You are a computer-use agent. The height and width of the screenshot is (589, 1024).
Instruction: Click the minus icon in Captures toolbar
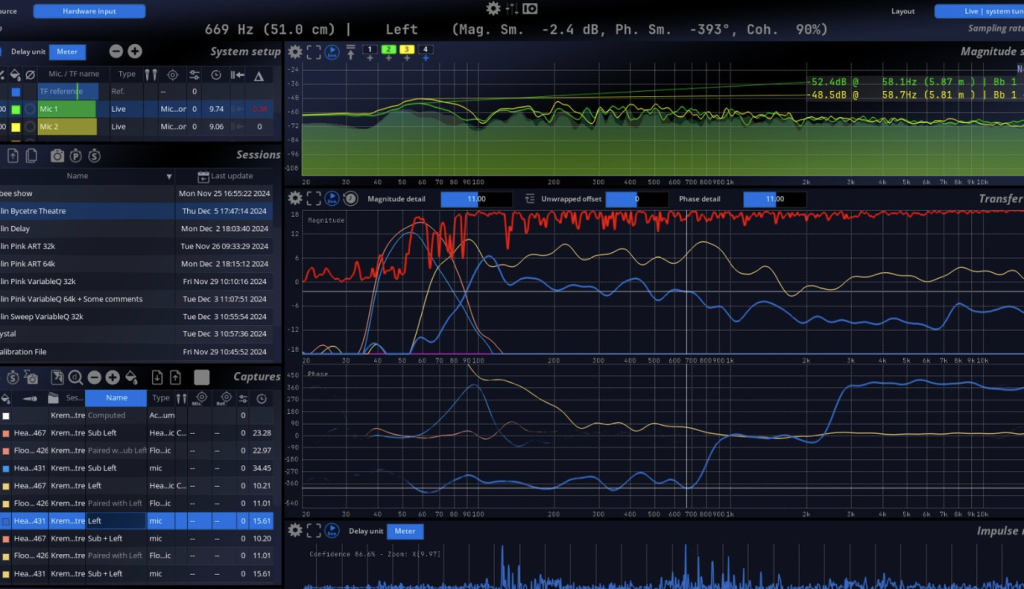(x=94, y=377)
